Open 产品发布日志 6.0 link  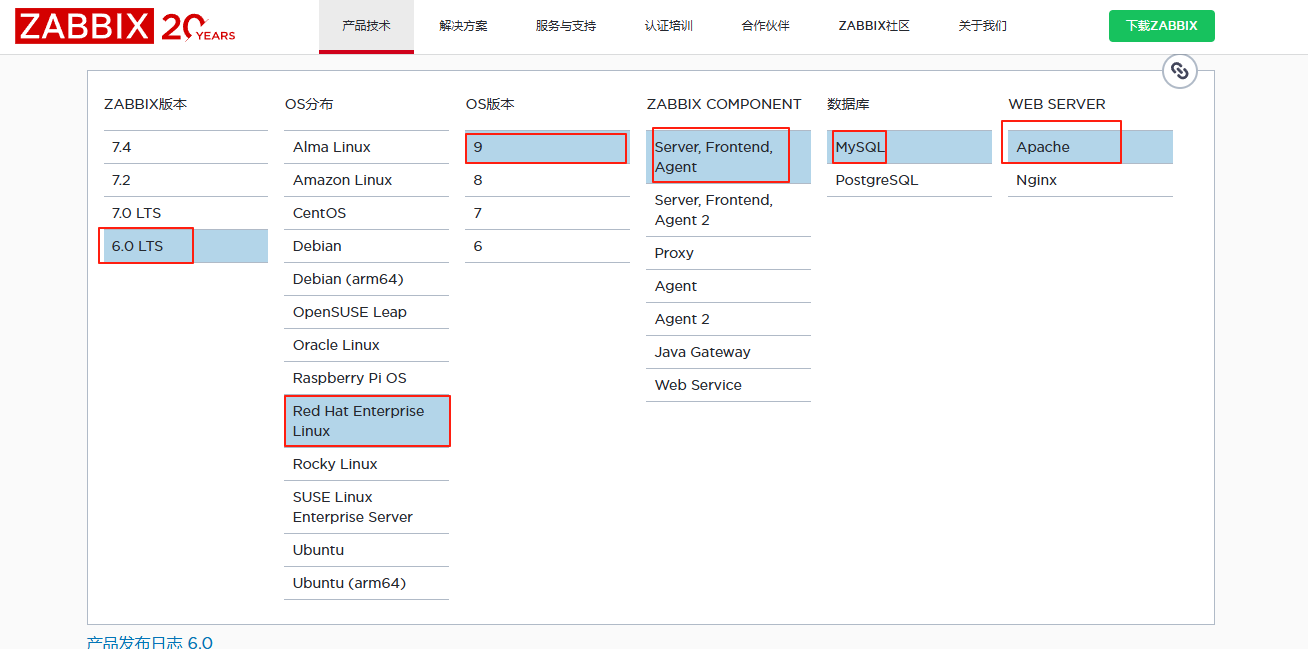(150, 642)
